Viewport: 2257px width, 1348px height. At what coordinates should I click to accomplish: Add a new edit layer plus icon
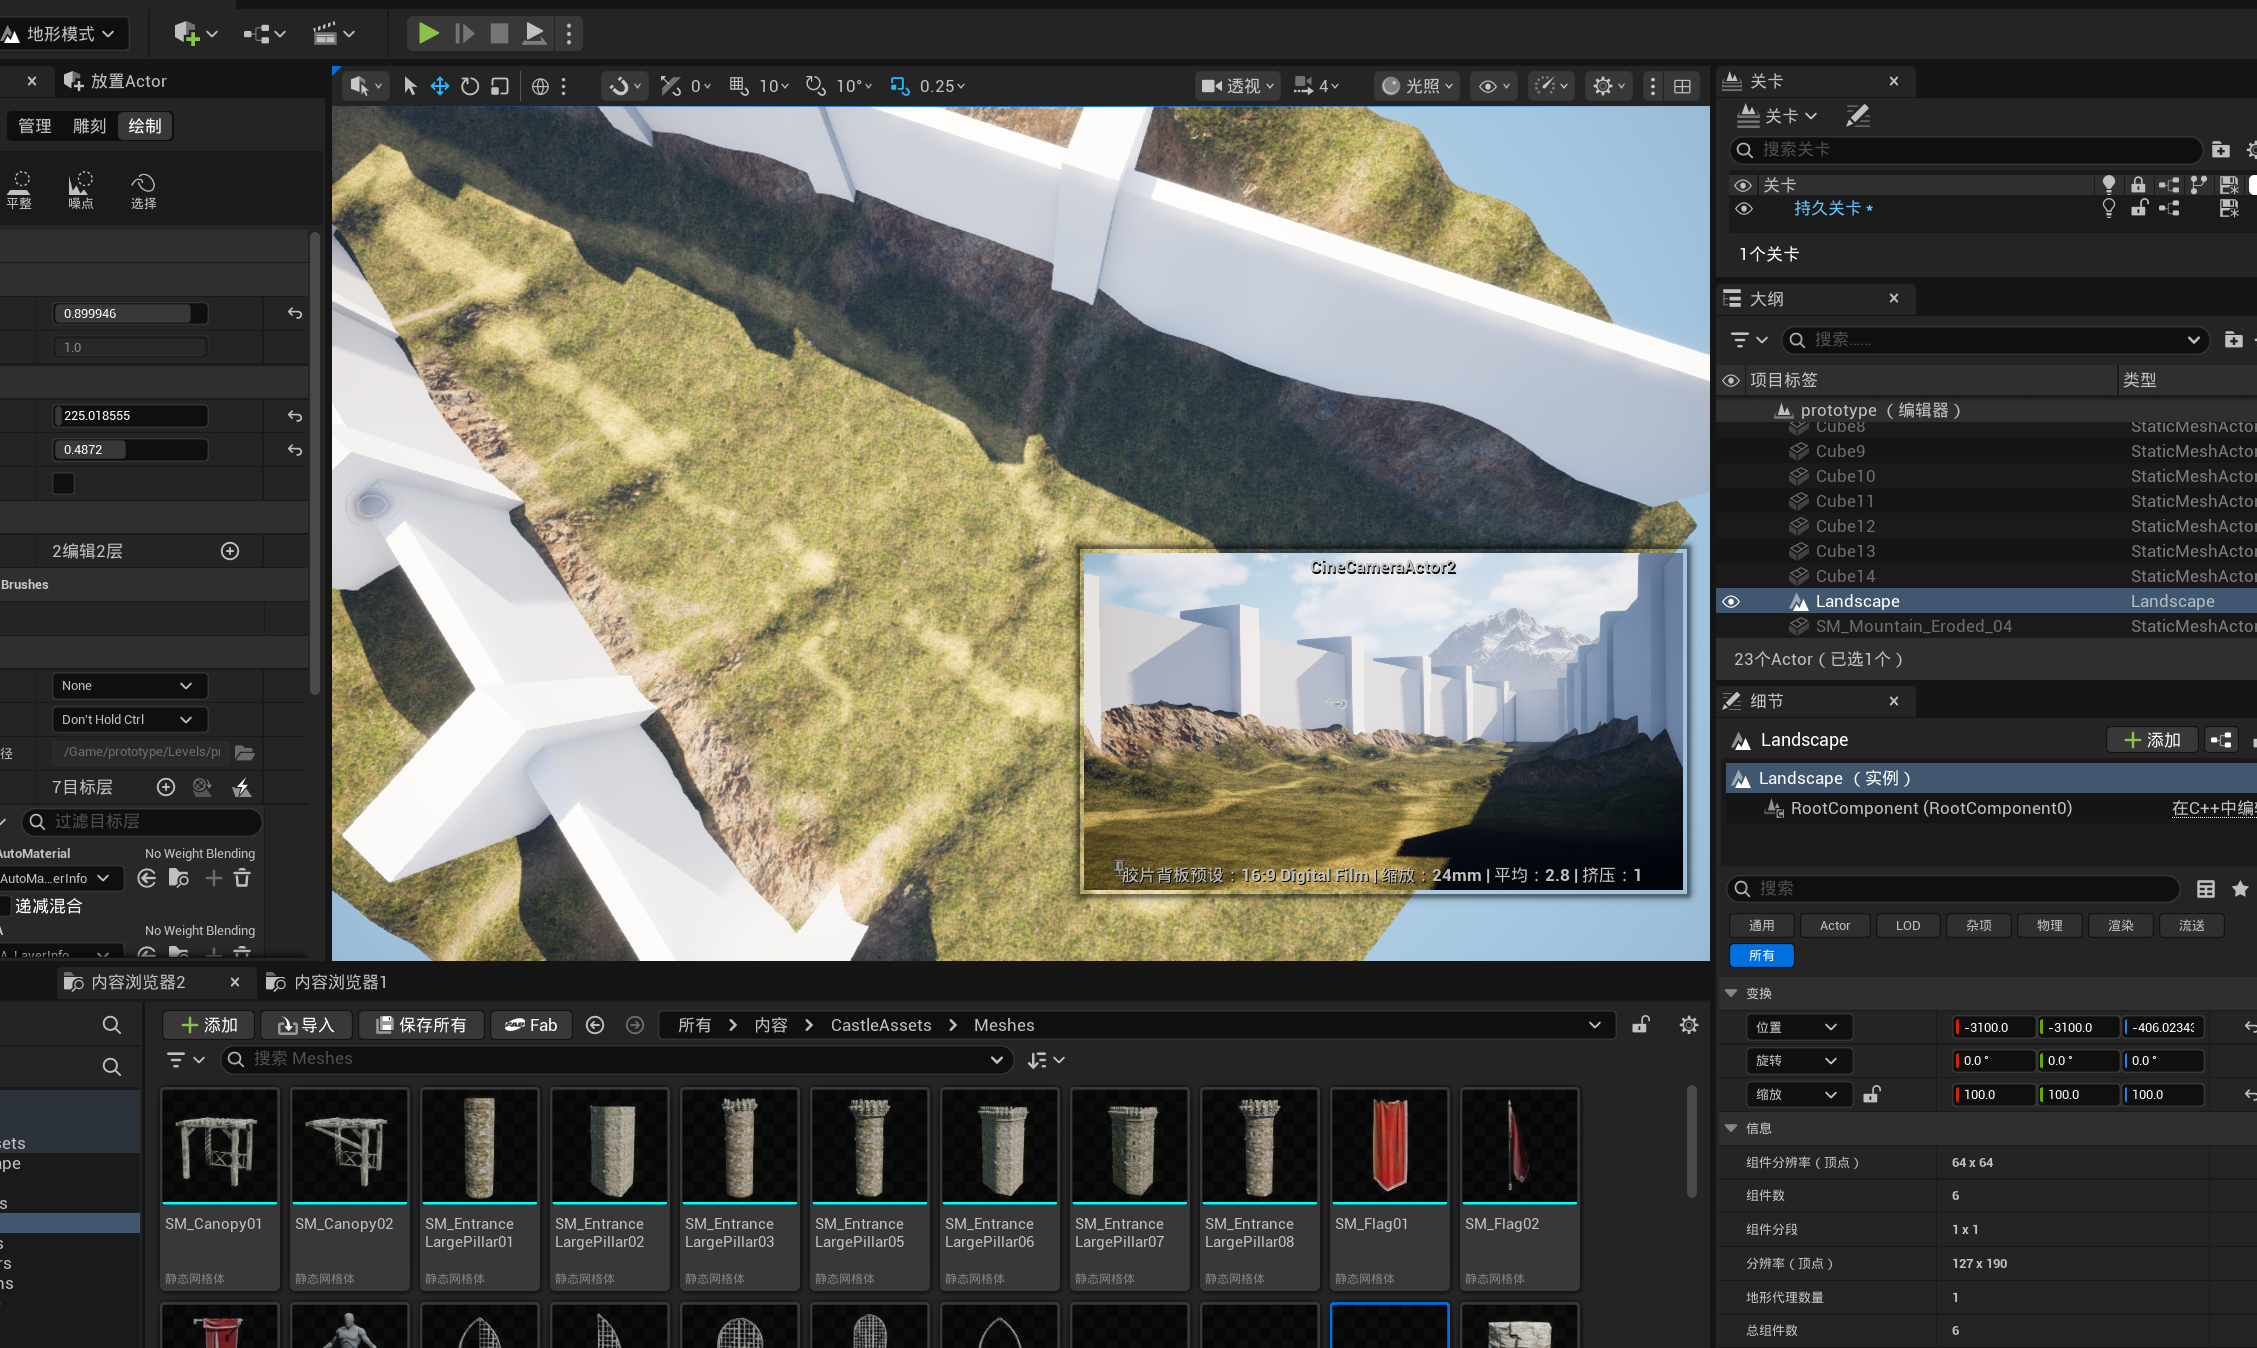(x=230, y=551)
